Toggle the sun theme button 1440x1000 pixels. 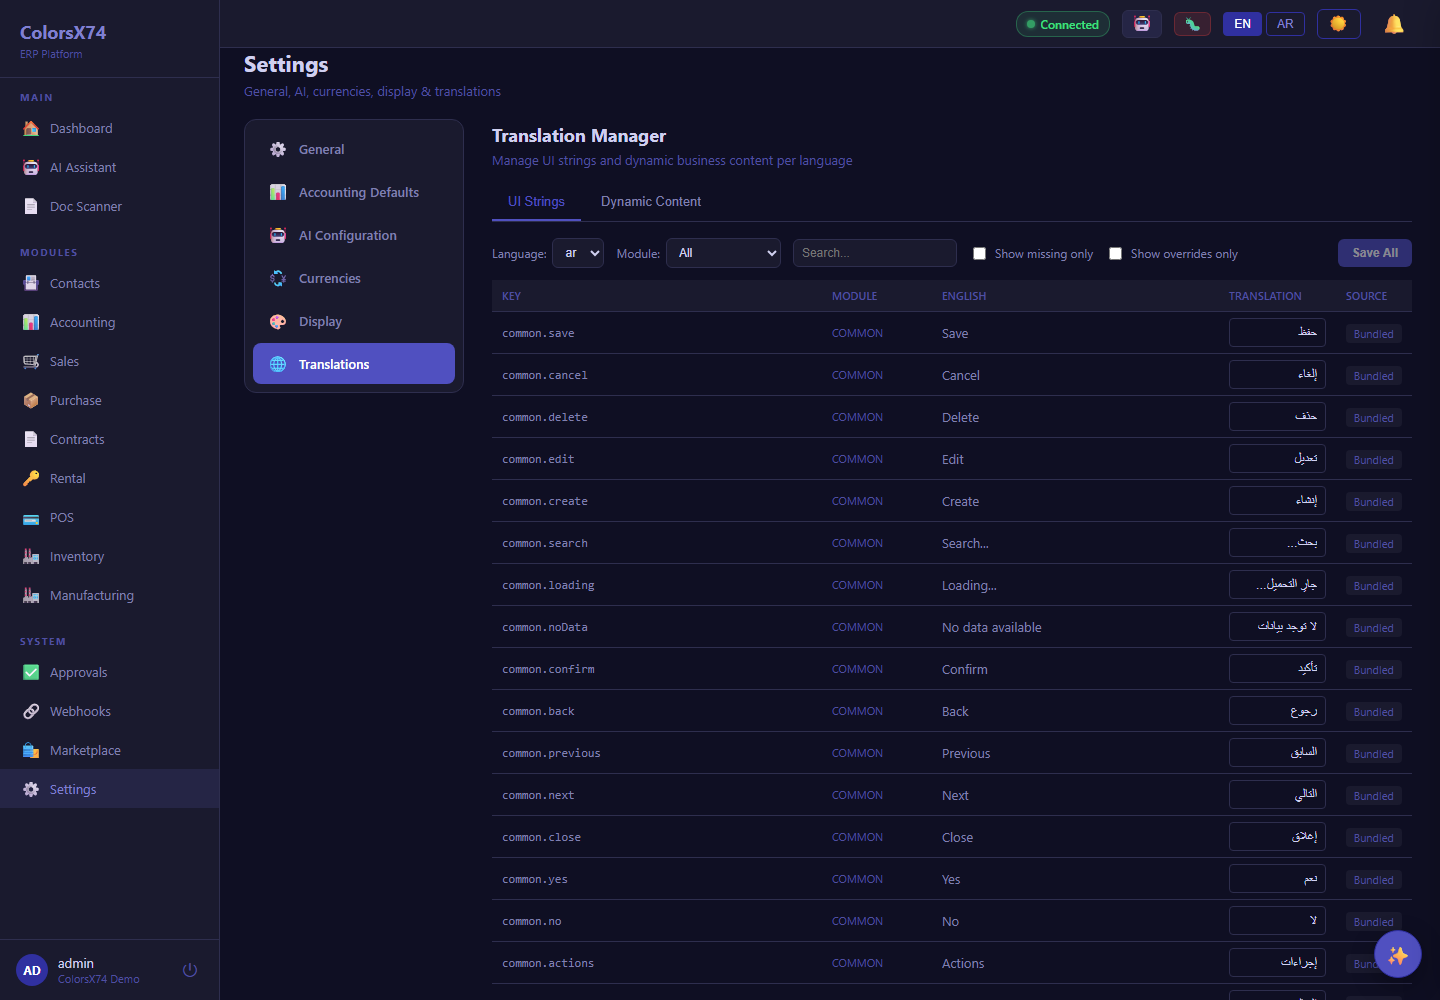(1339, 24)
